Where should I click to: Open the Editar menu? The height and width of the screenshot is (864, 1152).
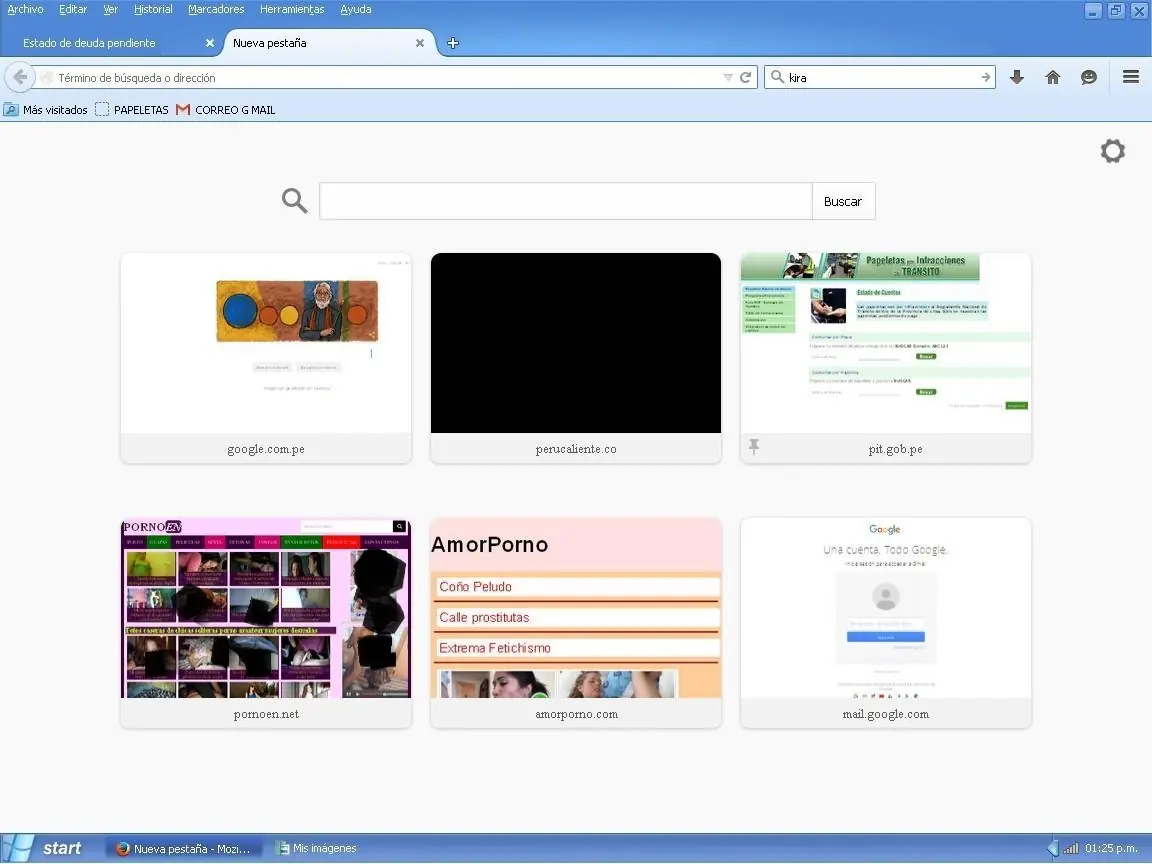coord(73,10)
